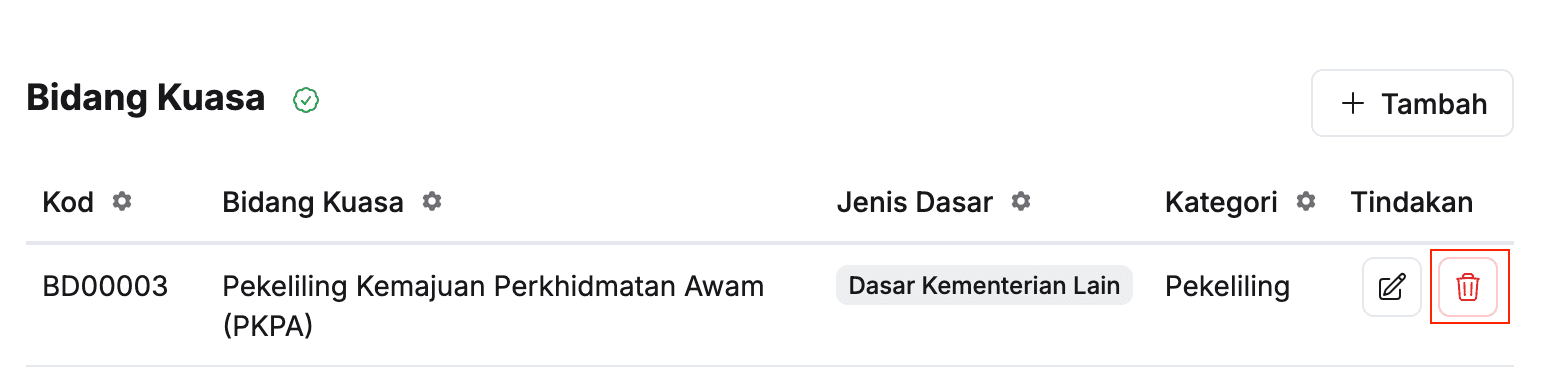
Task: Click the Bidang Kuasa section title
Action: (x=145, y=98)
